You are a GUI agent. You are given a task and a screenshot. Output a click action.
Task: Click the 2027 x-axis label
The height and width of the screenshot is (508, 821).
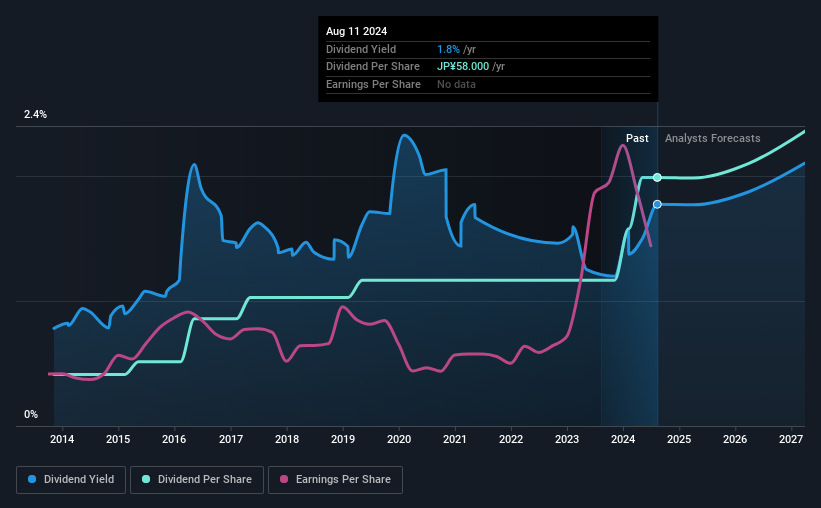tap(791, 439)
